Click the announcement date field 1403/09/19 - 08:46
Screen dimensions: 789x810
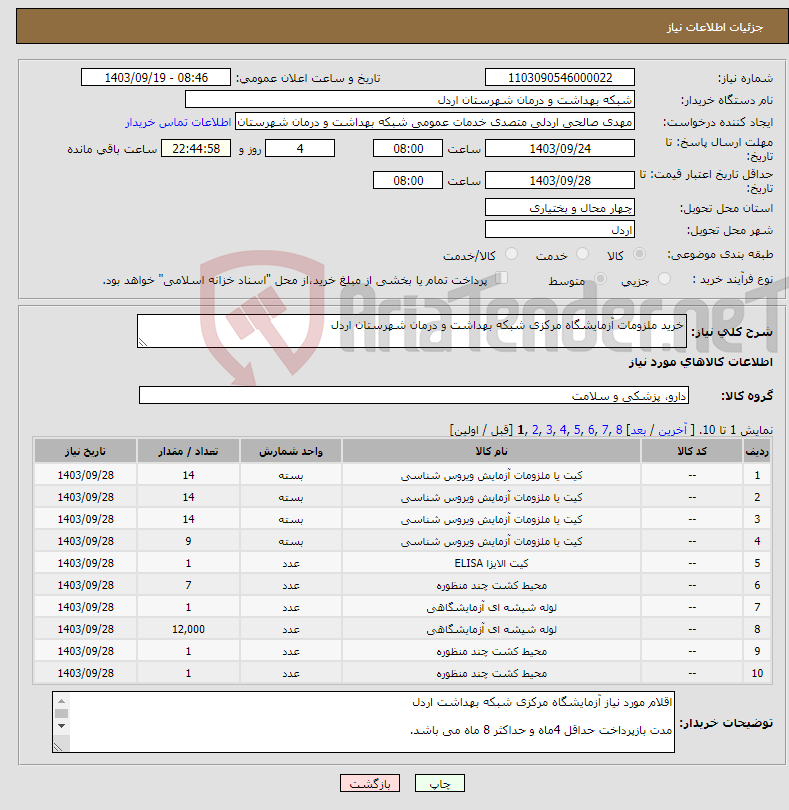point(156,77)
